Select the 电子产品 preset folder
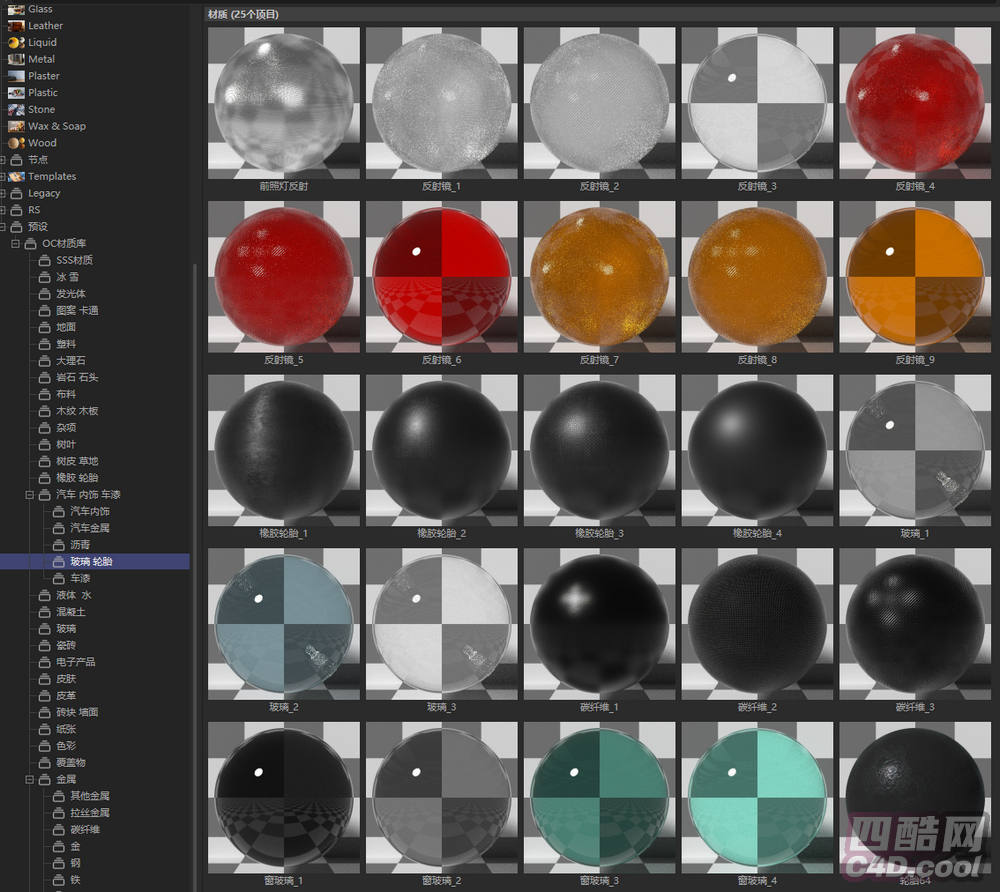Viewport: 1000px width, 892px height. click(x=75, y=662)
